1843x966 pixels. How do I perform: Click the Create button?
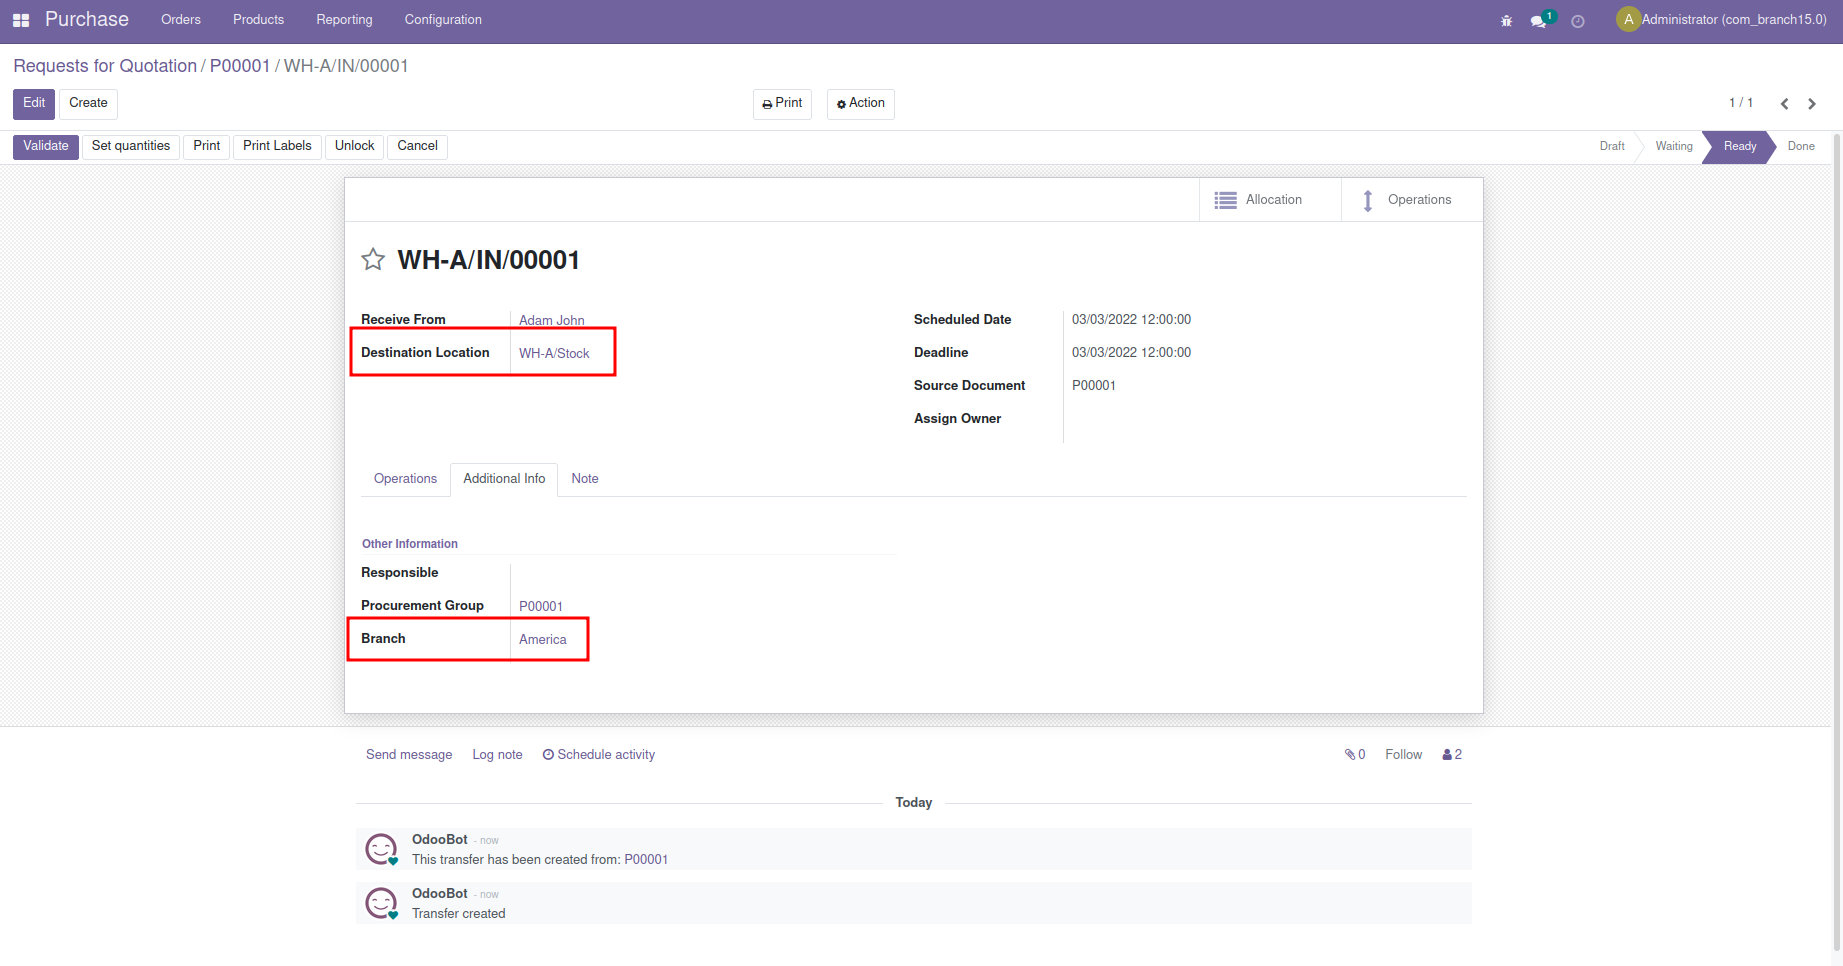[88, 104]
